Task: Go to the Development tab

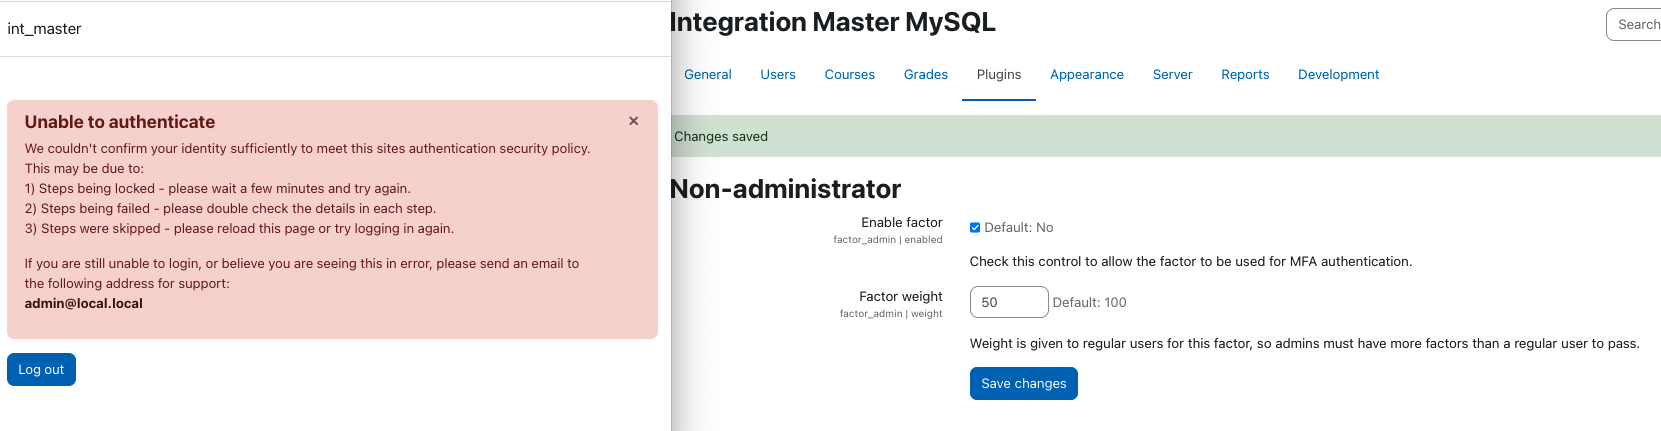Action: coord(1338,75)
